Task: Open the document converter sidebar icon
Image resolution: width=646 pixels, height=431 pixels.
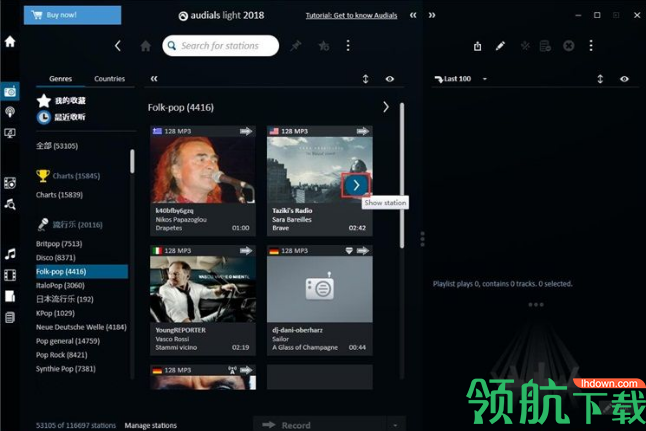Action: 10,296
